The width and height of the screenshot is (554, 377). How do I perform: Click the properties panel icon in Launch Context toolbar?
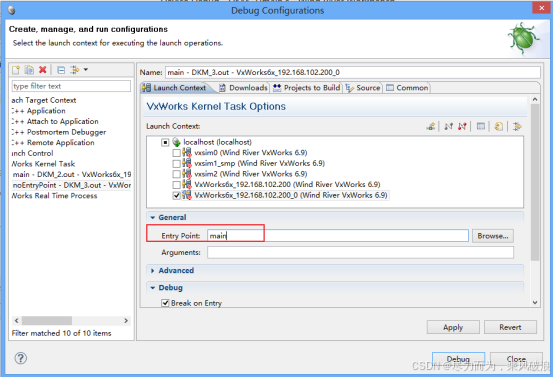[481, 126]
